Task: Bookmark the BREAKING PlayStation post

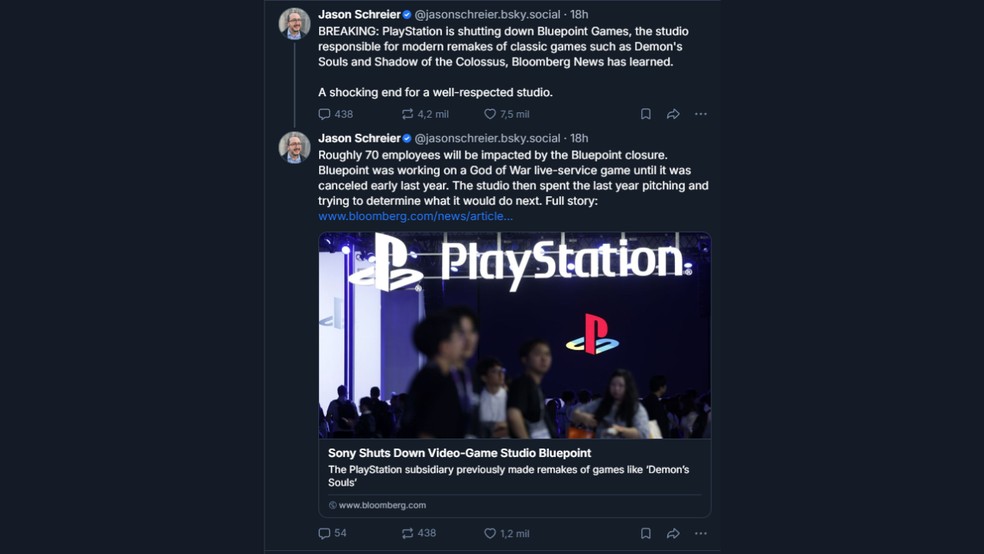Action: pos(646,114)
